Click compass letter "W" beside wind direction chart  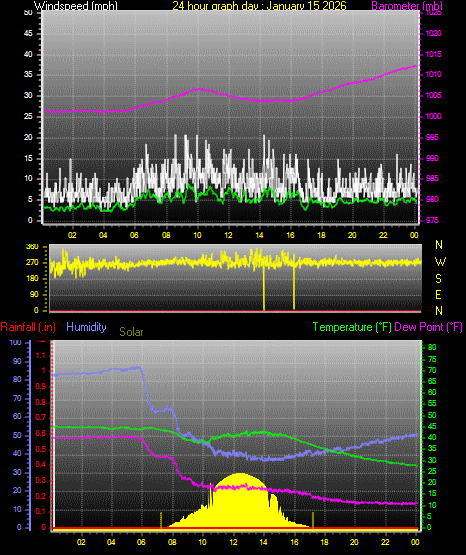coord(440,262)
